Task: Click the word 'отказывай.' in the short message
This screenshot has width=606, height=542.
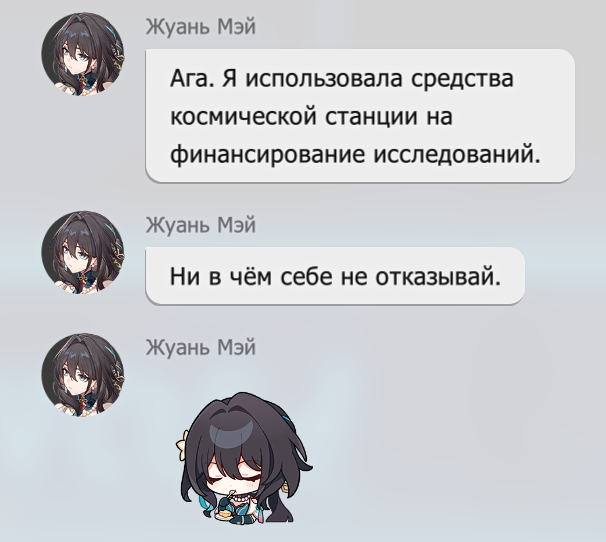Action: coord(438,277)
